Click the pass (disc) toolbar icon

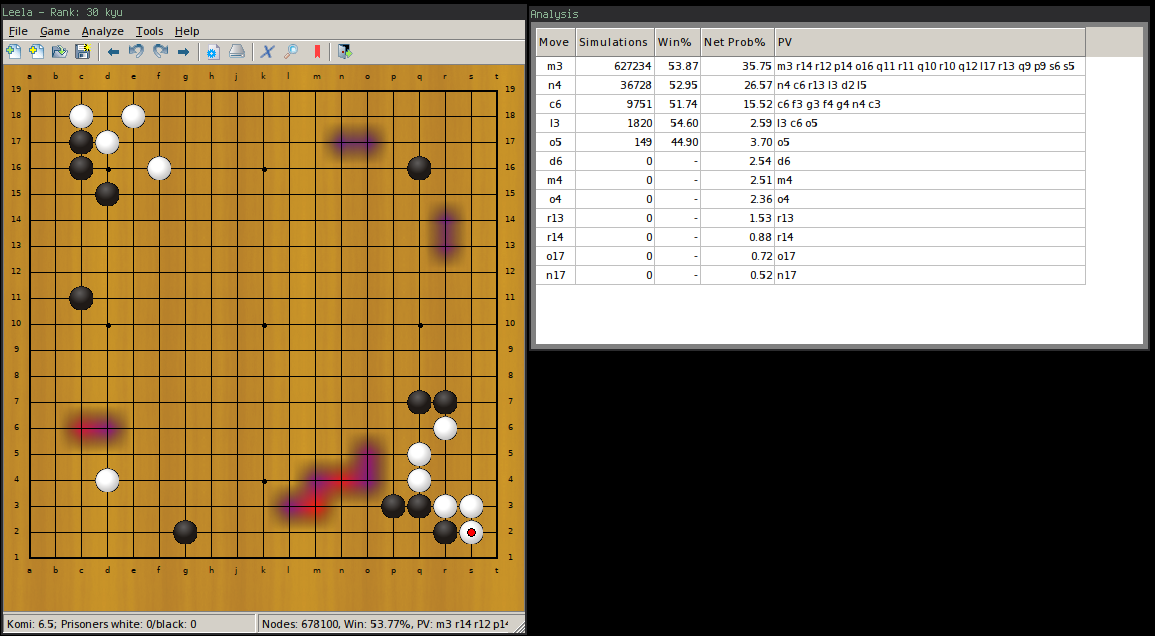coord(234,51)
